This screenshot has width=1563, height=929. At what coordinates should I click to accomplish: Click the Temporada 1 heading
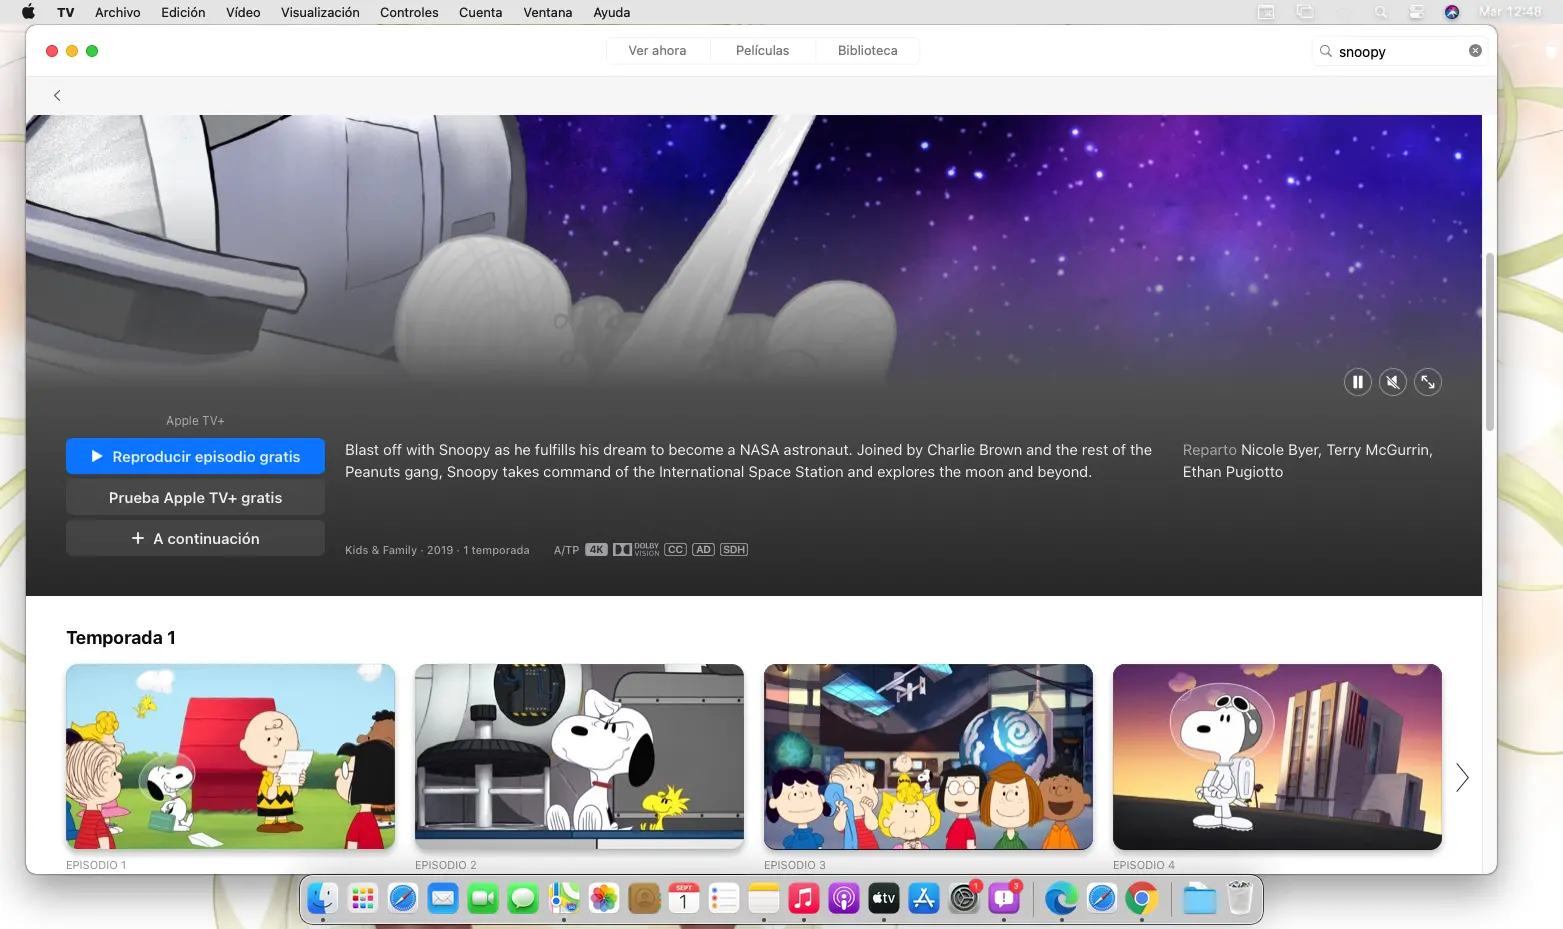point(121,638)
